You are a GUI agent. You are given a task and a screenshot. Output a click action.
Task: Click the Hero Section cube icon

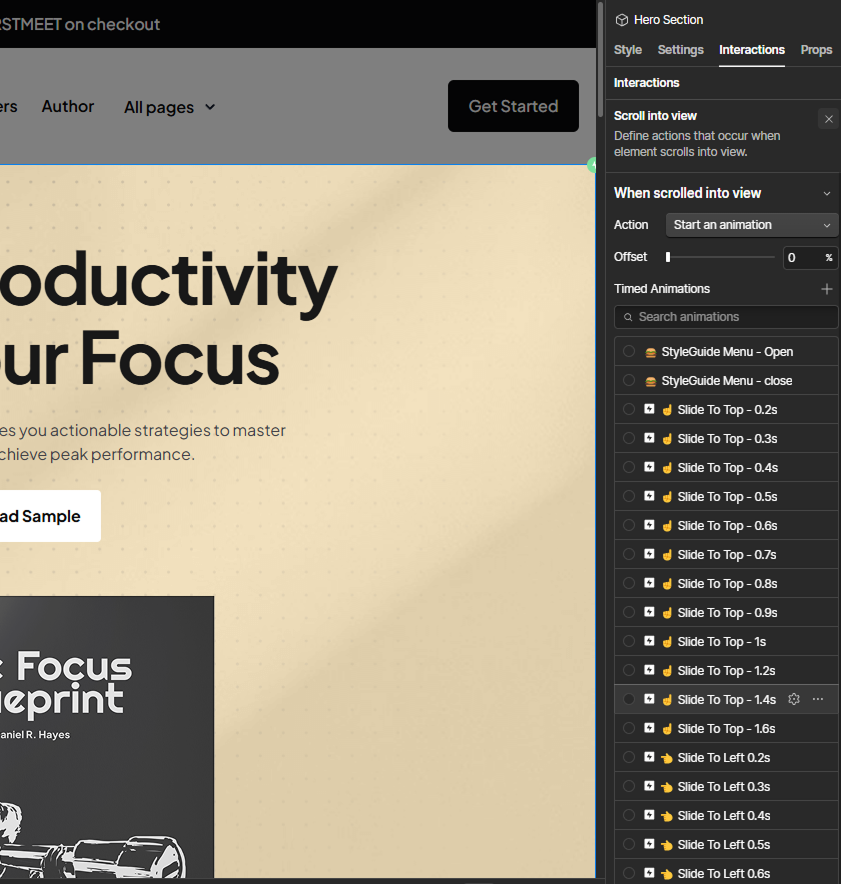622,19
